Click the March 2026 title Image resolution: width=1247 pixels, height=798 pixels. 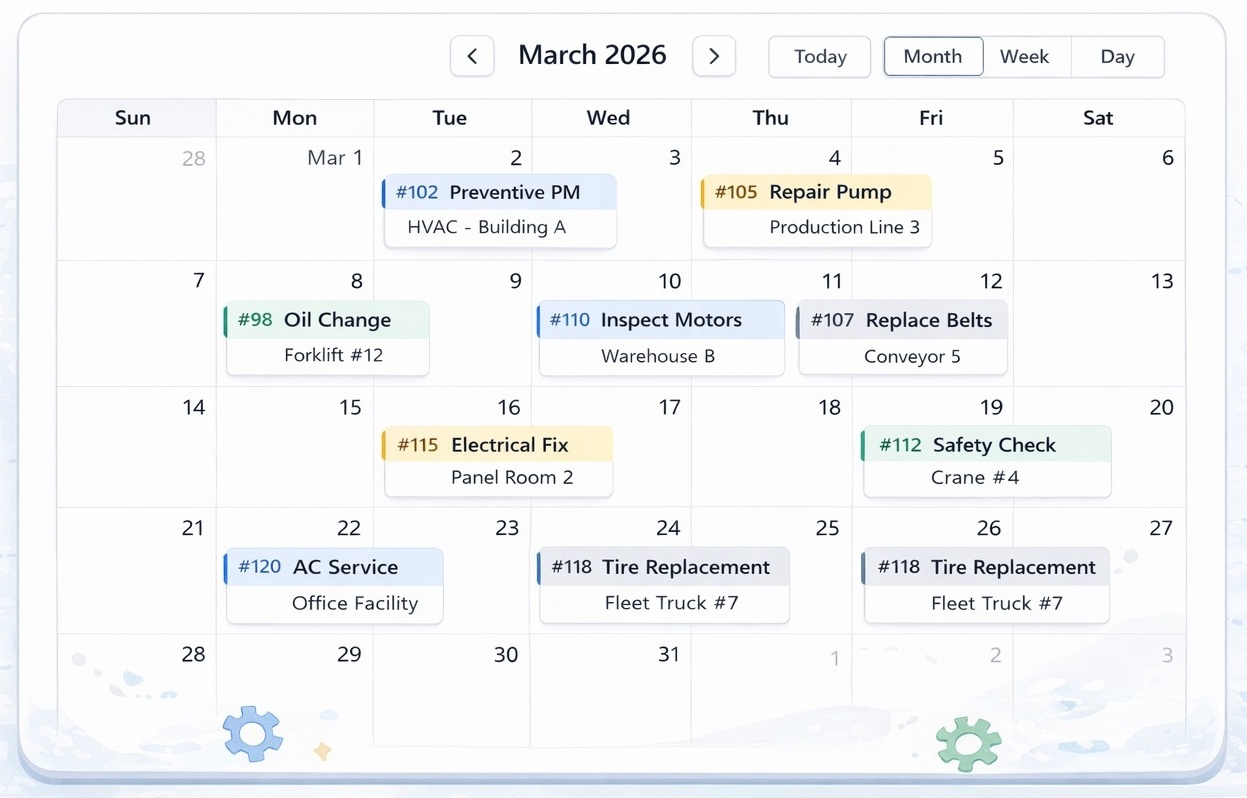592,55
